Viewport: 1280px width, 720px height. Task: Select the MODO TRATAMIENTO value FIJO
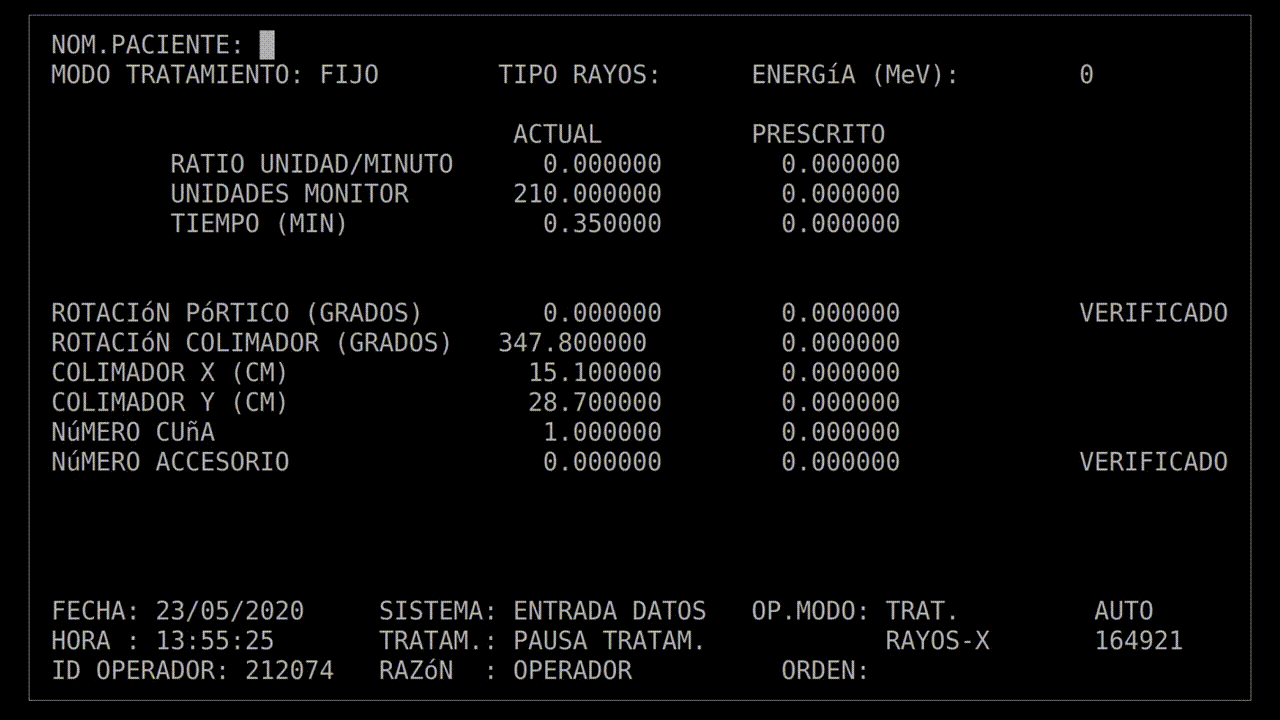[349, 74]
